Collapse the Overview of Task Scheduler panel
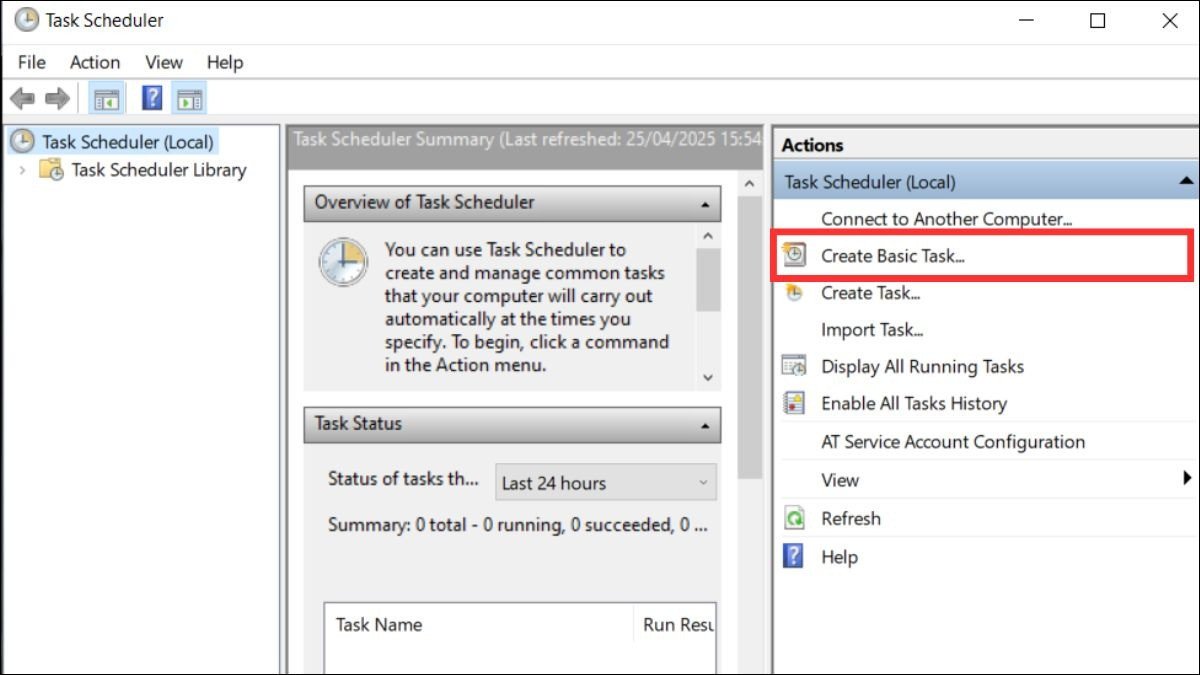The image size is (1200, 675). 708,203
